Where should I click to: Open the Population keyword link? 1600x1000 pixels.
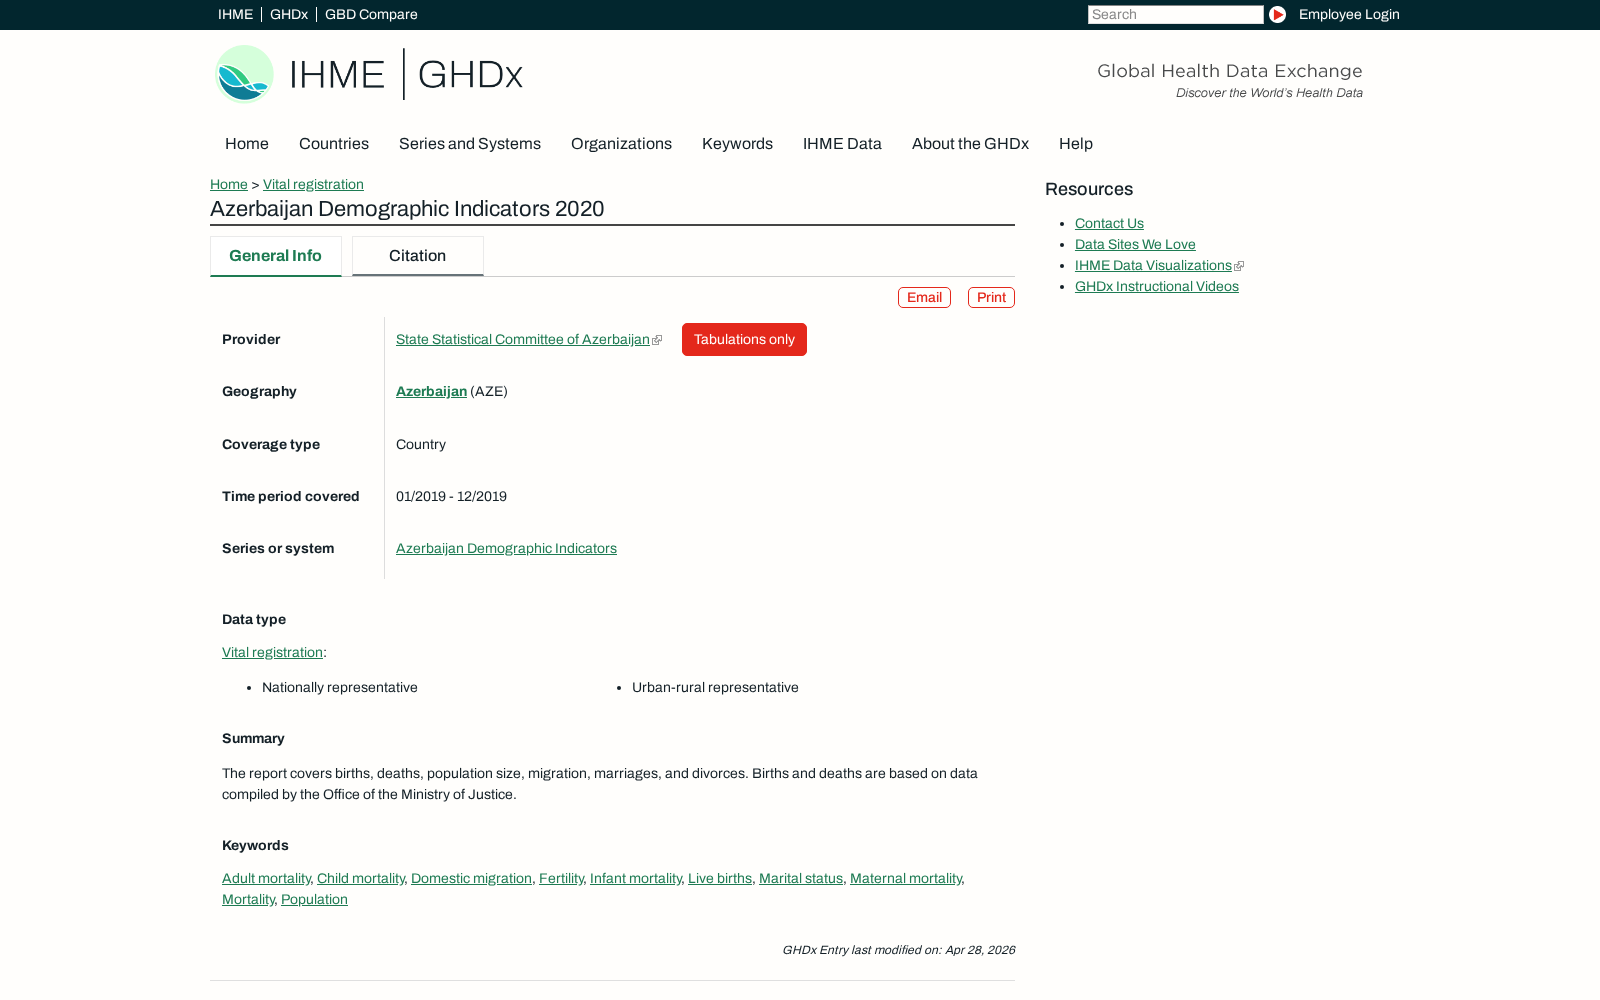pos(314,900)
